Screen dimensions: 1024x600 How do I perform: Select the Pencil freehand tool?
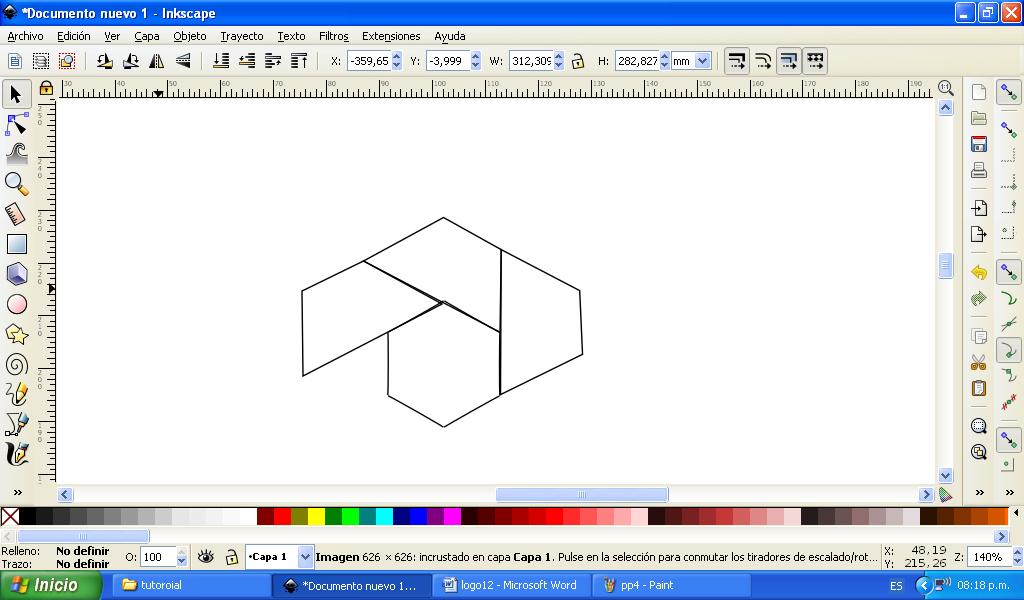tap(16, 394)
